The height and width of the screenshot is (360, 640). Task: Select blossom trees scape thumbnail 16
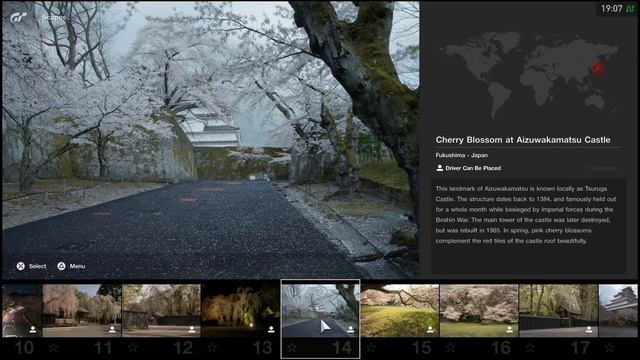pyautogui.click(x=479, y=311)
